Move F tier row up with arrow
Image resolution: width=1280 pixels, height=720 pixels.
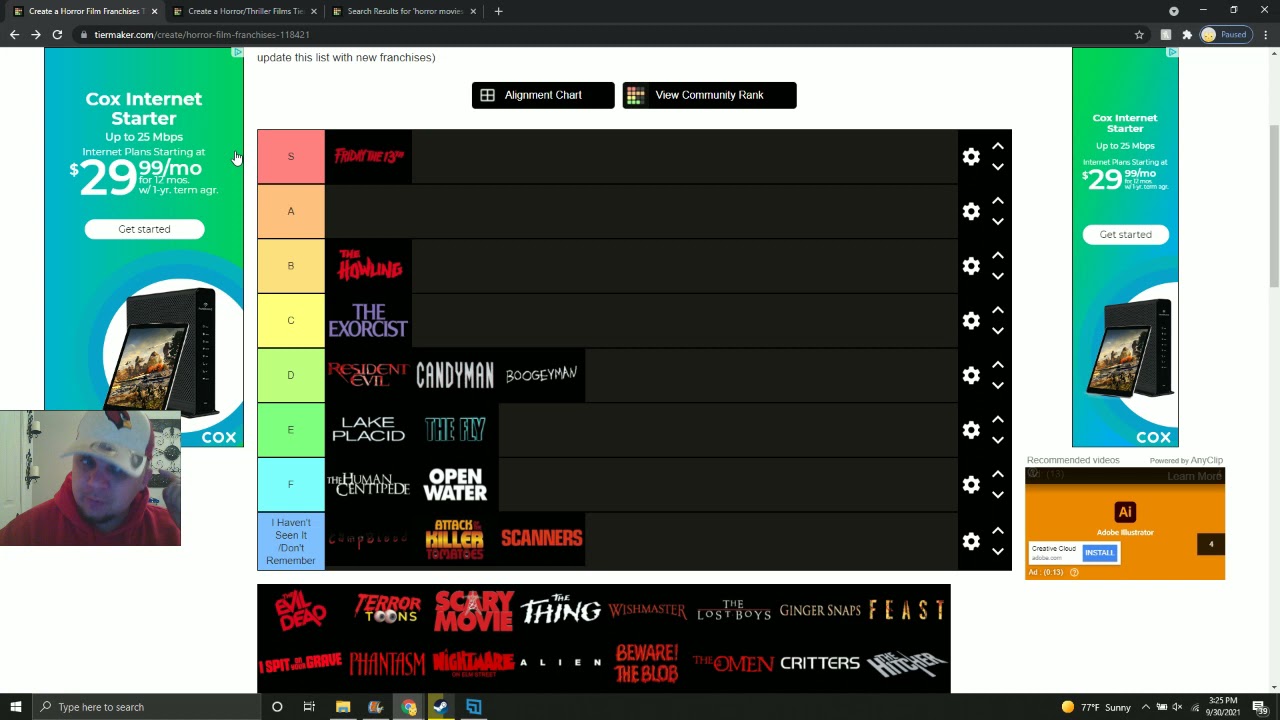998,474
